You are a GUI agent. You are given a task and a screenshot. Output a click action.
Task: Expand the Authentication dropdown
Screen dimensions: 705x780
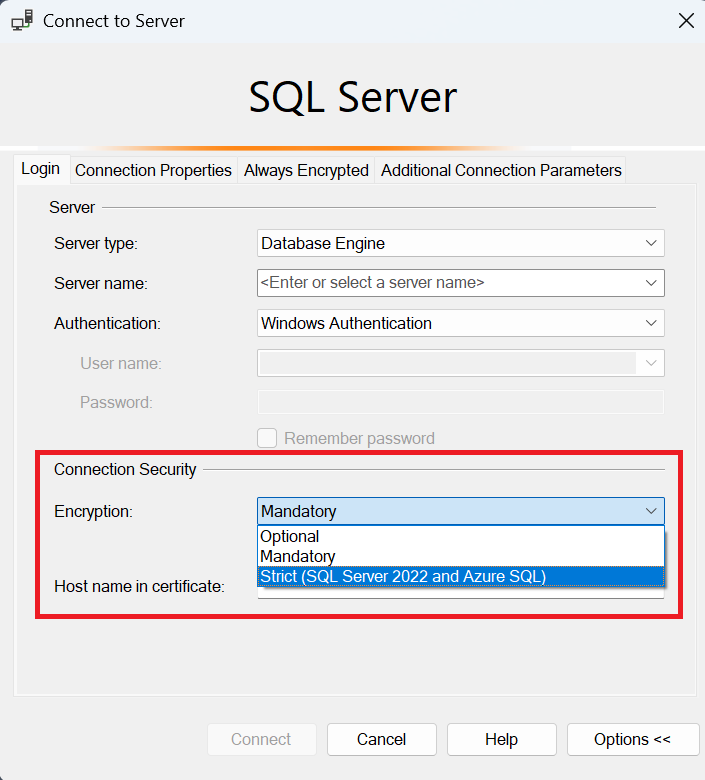[460, 323]
